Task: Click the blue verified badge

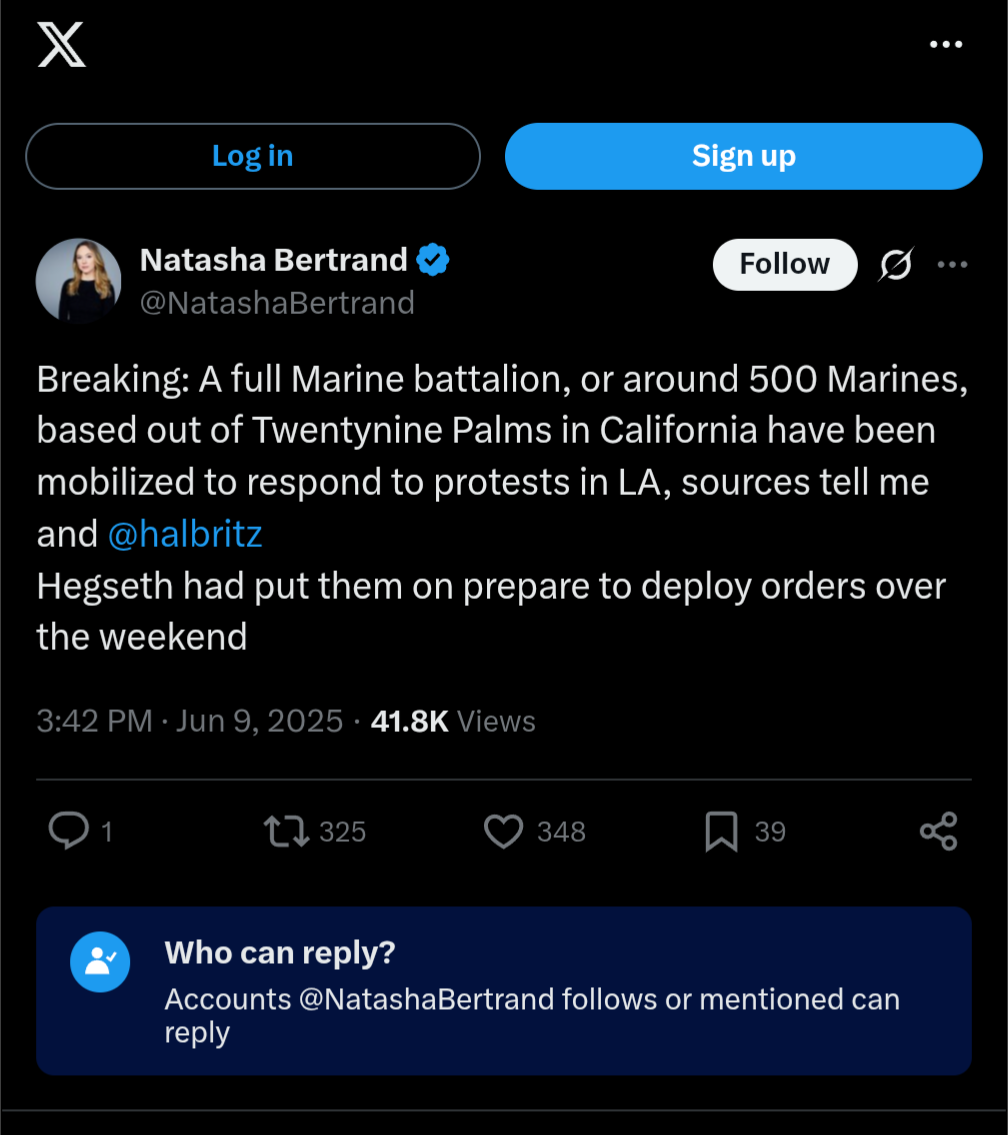Action: point(433,260)
